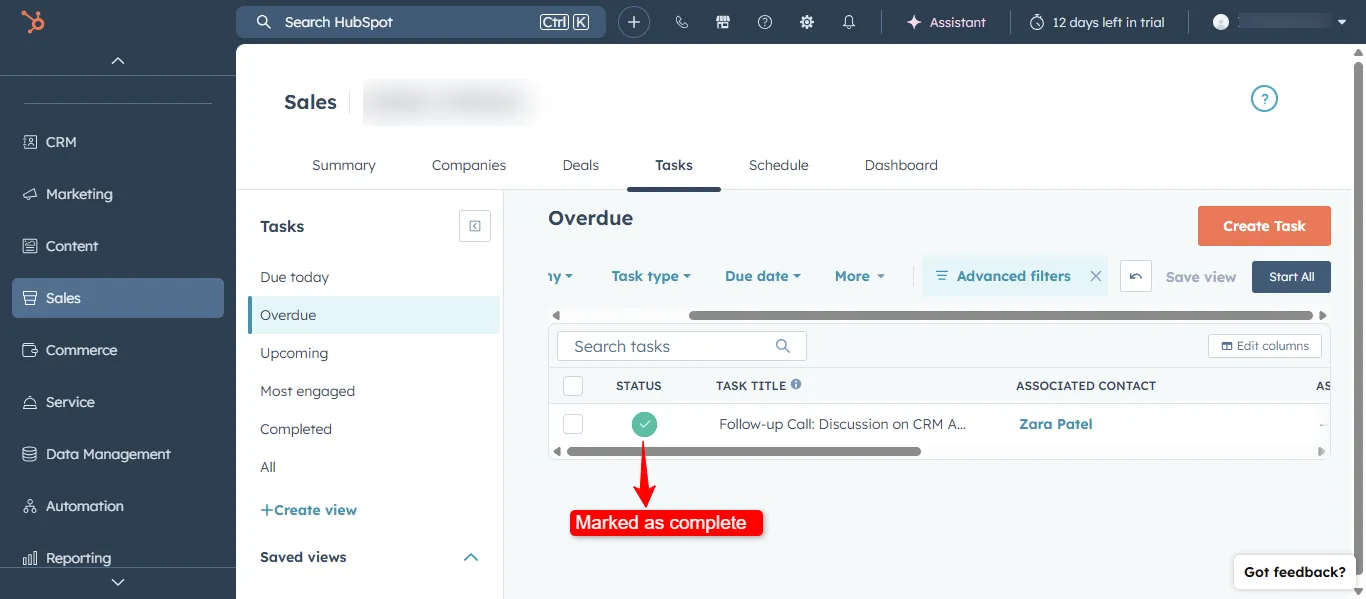Switch to the Summary tab
Viewport: 1366px width, 599px height.
344,165
